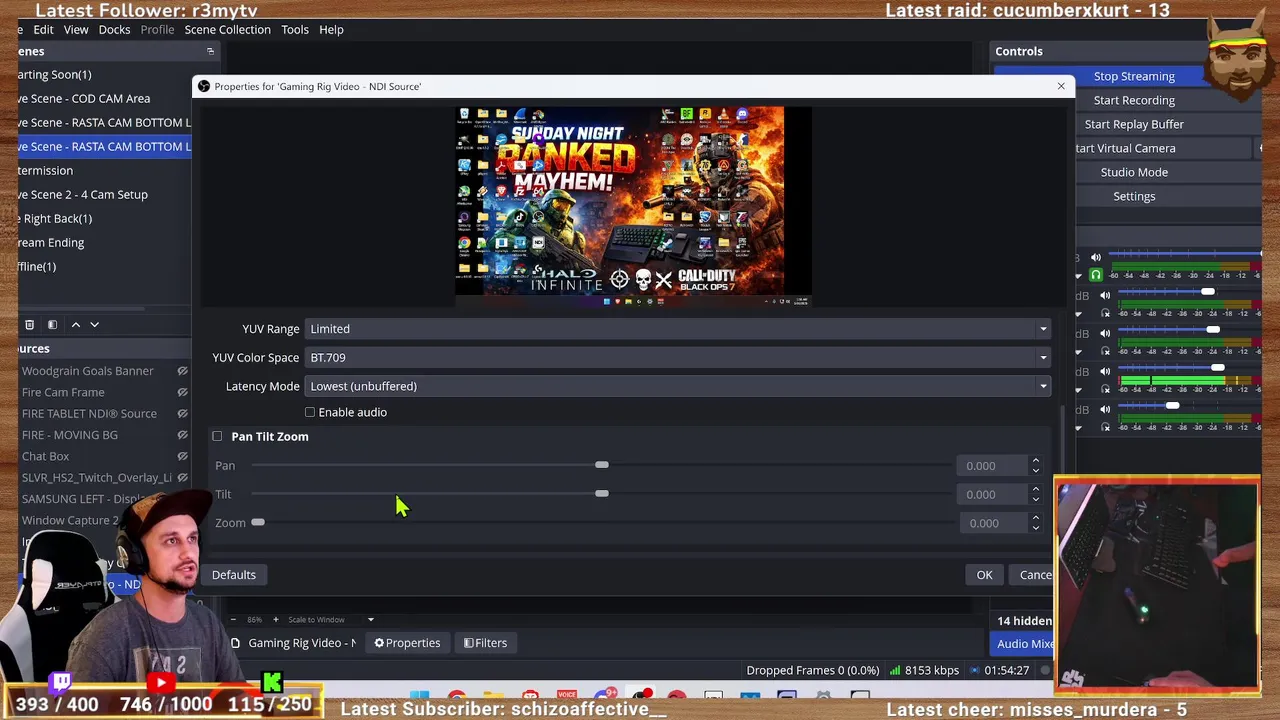Toggle visibility of FIRE TABLET NDI Source

tap(182, 414)
